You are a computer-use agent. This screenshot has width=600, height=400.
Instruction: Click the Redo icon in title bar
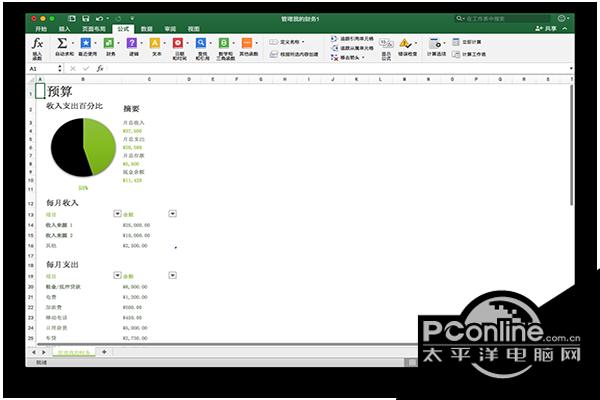pyautogui.click(x=118, y=18)
